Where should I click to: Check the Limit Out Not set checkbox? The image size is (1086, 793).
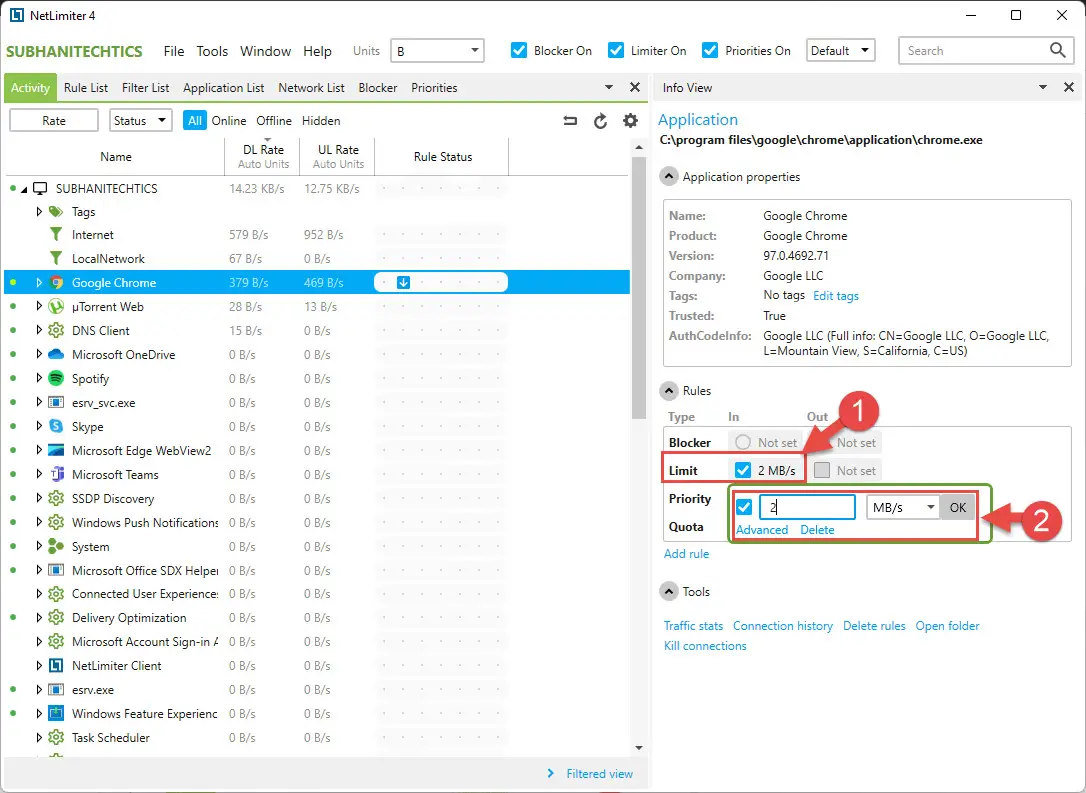coord(822,470)
